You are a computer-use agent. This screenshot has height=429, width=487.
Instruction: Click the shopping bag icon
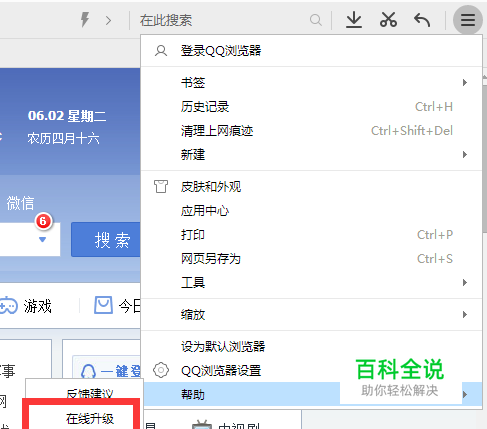tap(103, 305)
